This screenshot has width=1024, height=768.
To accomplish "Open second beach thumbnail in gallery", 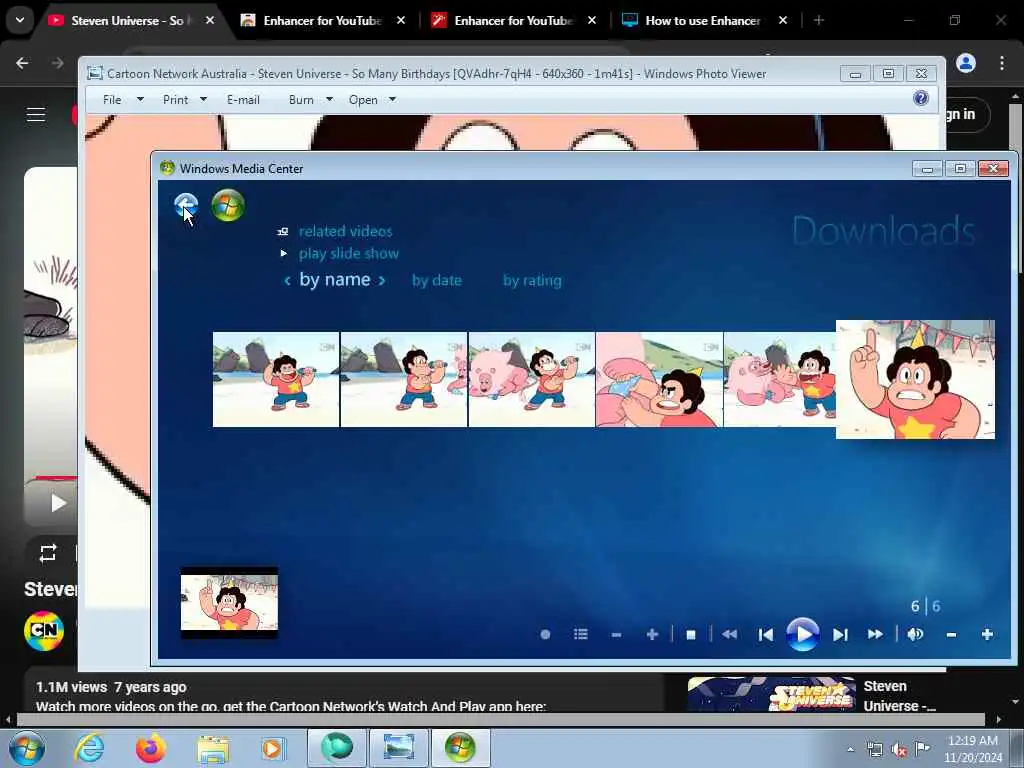I will tap(404, 379).
